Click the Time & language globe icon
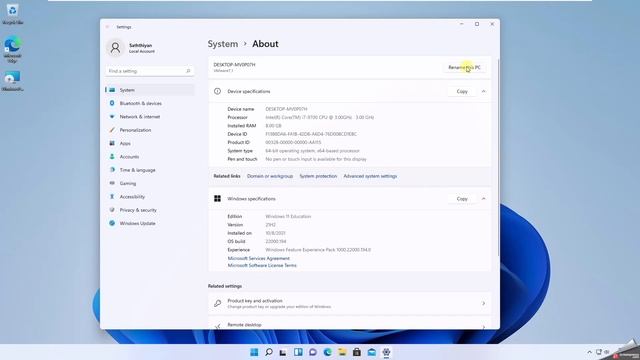This screenshot has height=360, width=640. (112, 170)
